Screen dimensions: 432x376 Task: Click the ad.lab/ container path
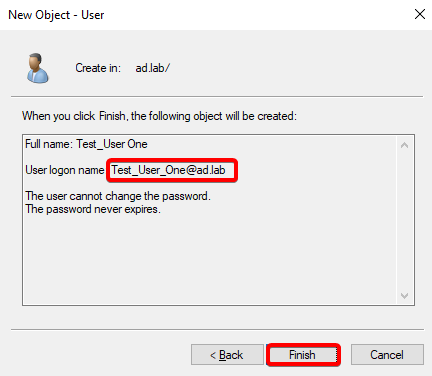[153, 68]
